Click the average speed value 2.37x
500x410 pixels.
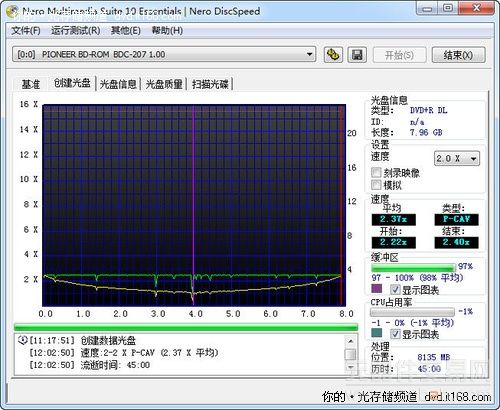tap(394, 219)
